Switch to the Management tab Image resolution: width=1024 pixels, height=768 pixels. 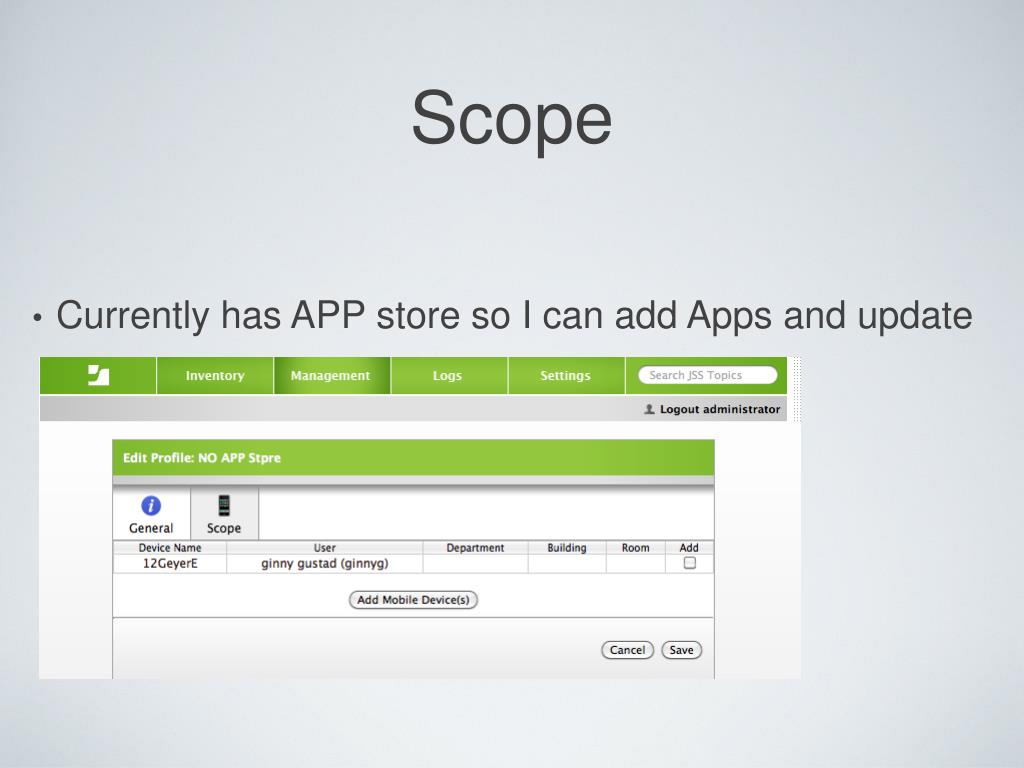(331, 376)
